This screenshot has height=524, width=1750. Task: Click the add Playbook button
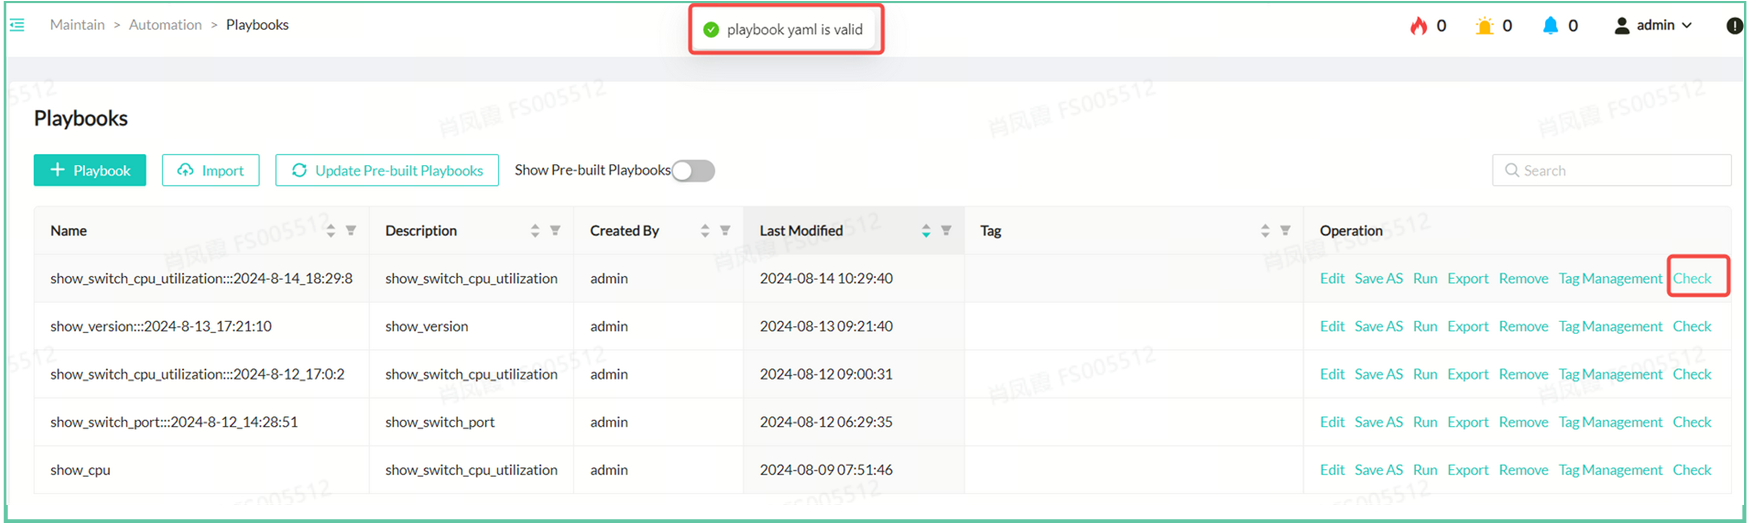[x=90, y=171]
